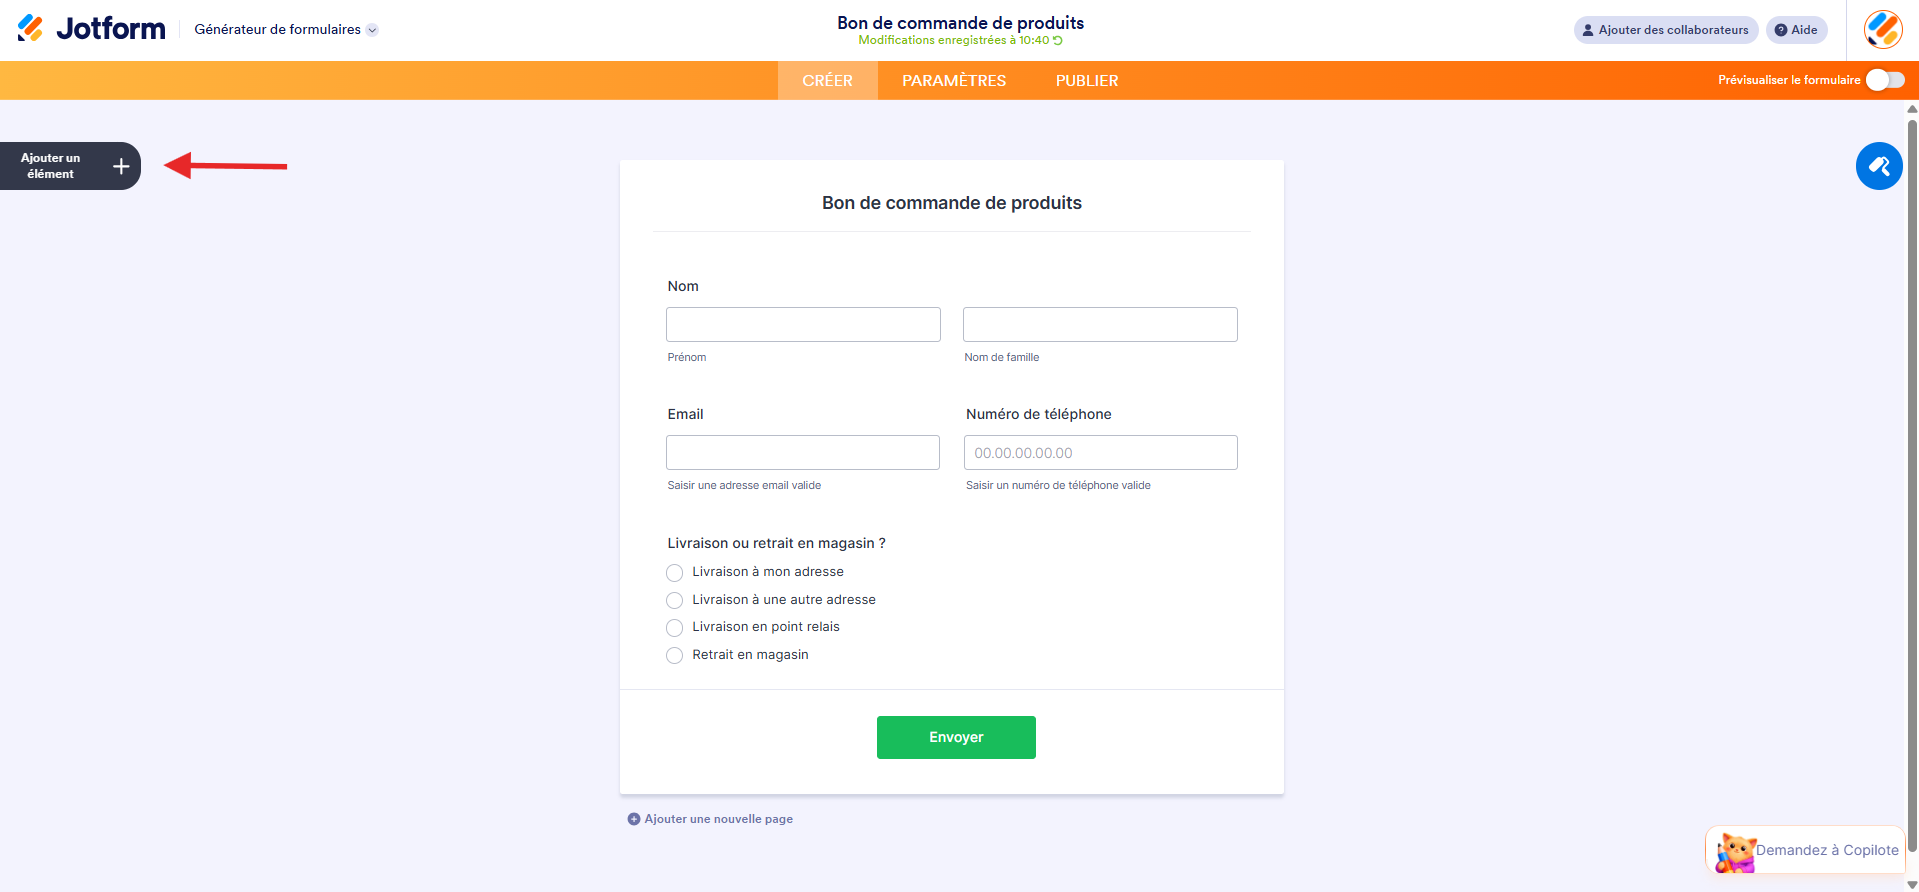This screenshot has width=1919, height=892.
Task: Enable the Prévisualiser le formulaire toggle
Action: pyautogui.click(x=1884, y=80)
